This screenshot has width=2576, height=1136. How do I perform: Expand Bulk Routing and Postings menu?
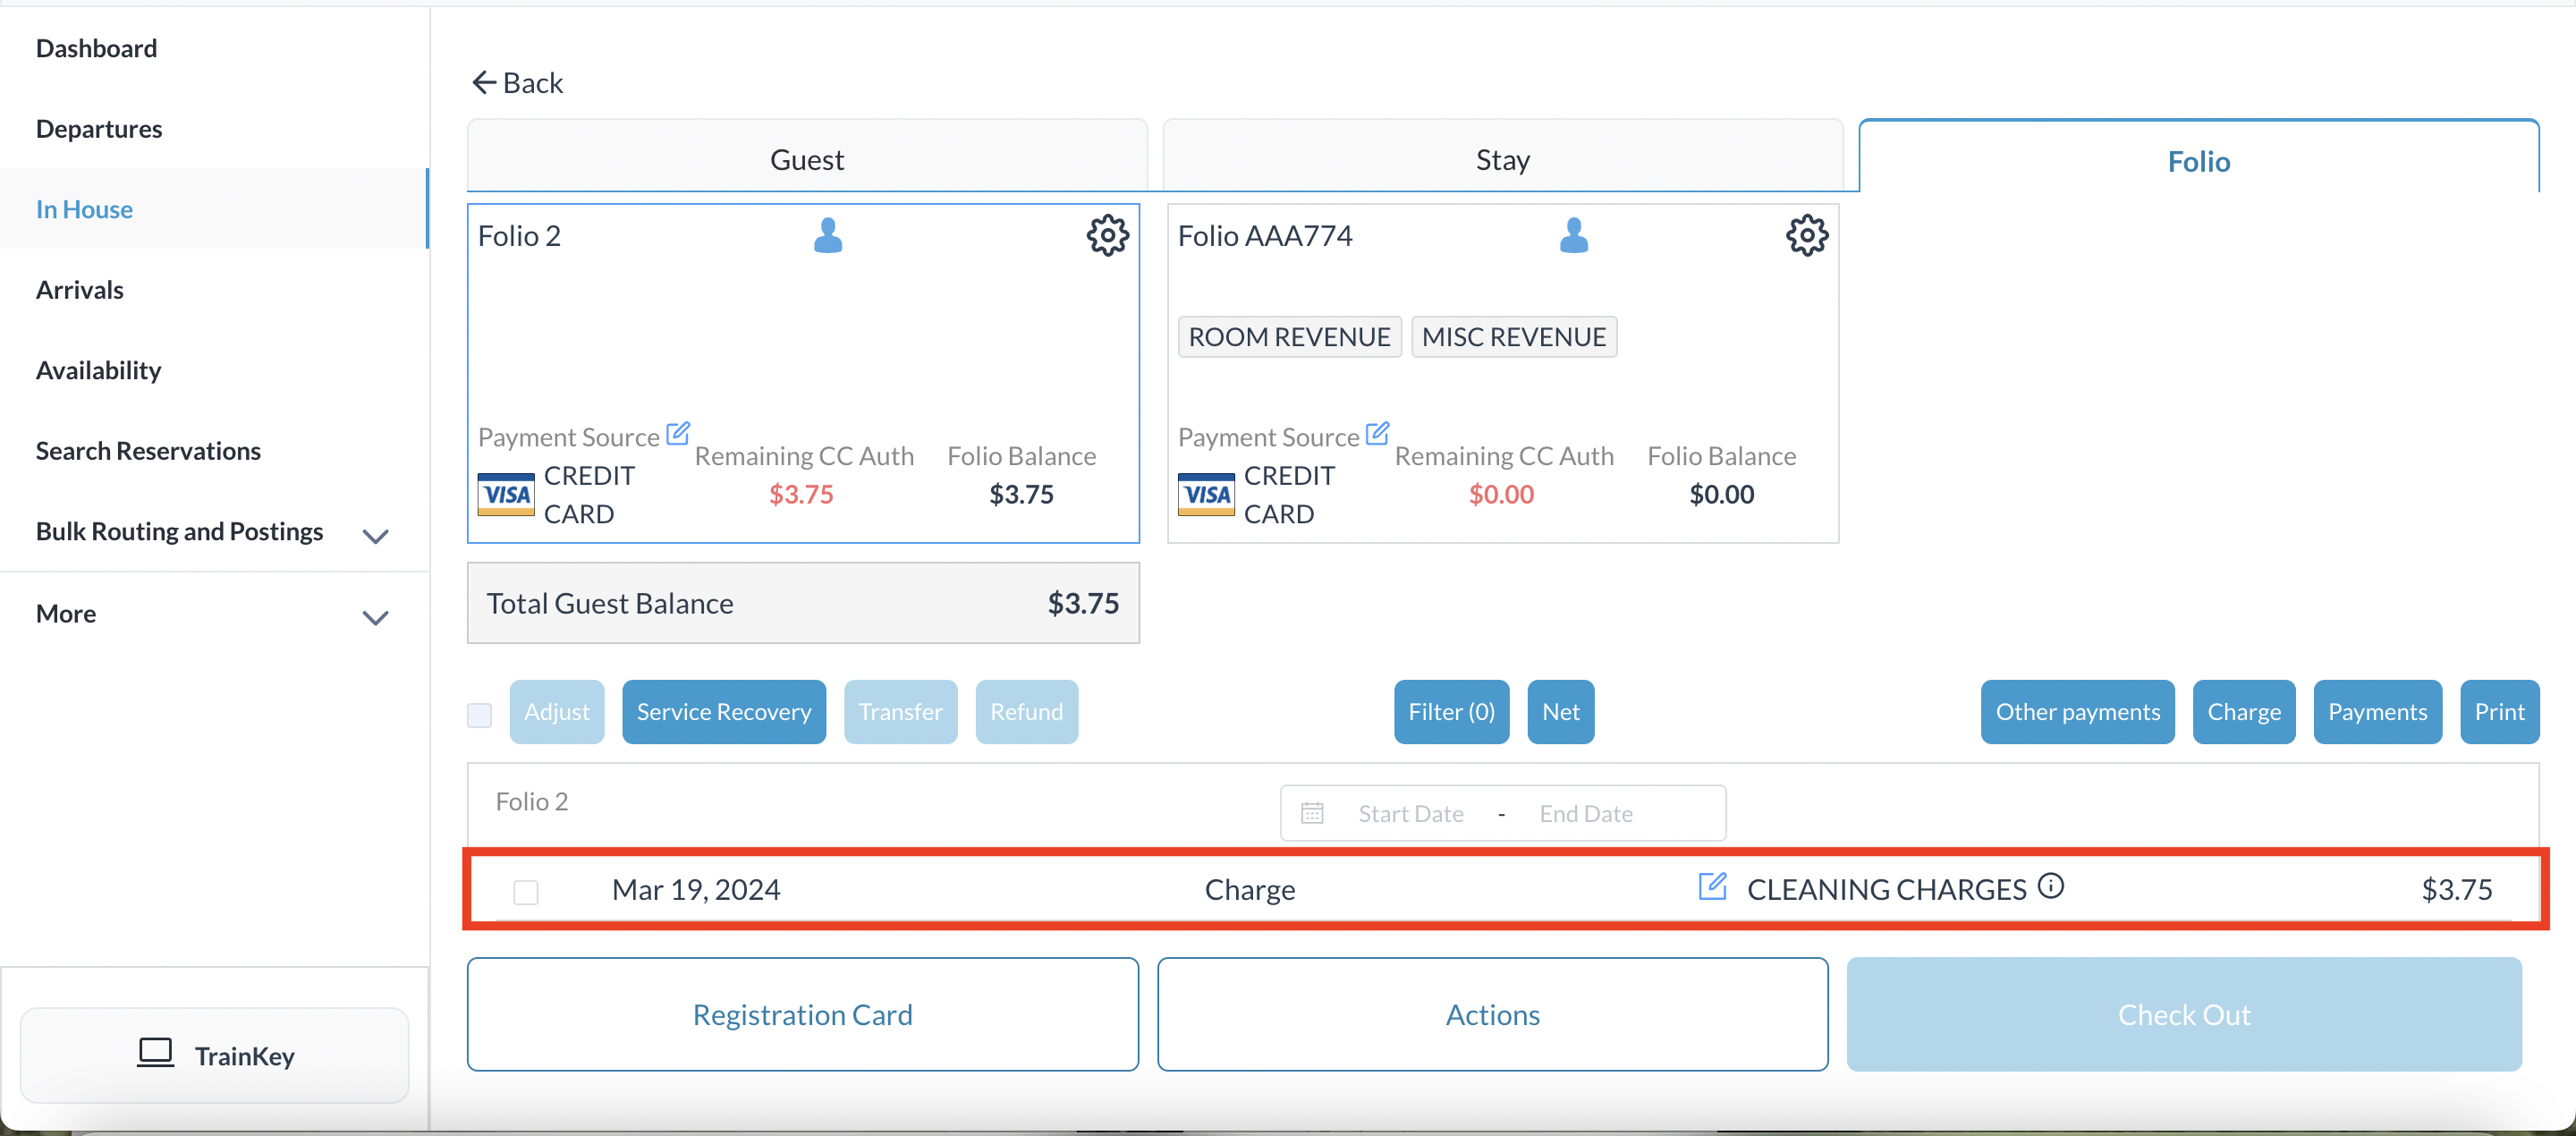coord(375,536)
